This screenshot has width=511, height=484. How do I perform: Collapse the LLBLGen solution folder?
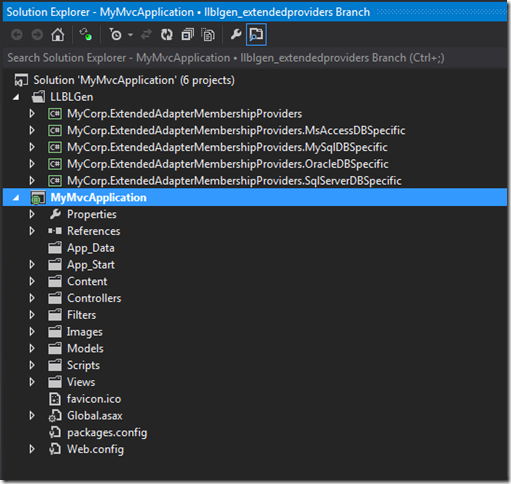tap(16, 97)
